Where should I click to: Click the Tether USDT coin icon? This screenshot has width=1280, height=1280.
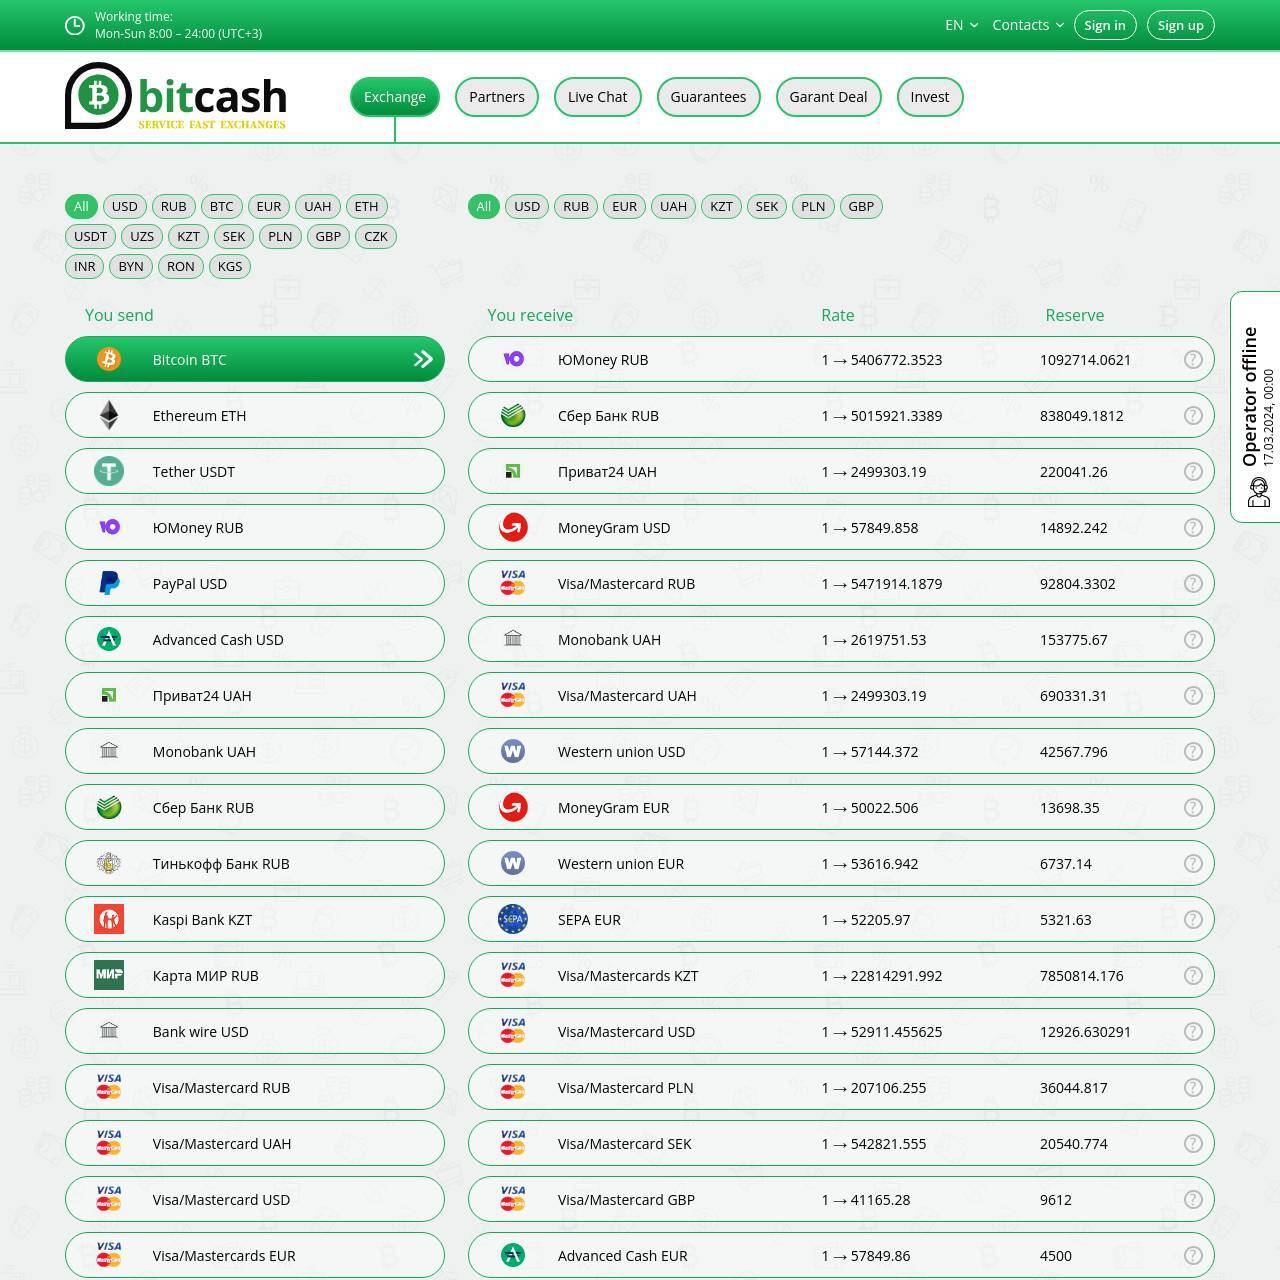109,472
